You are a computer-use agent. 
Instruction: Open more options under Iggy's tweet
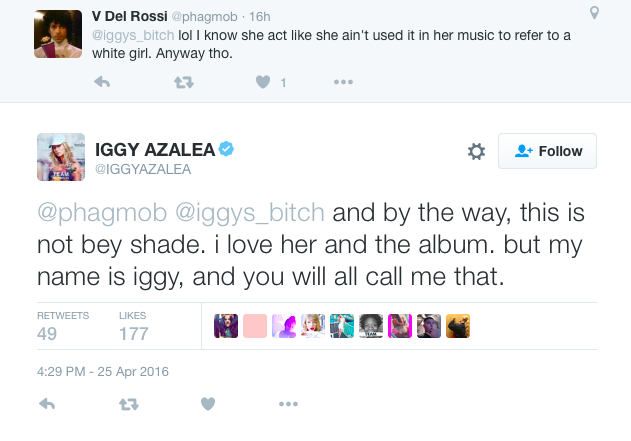coord(288,404)
